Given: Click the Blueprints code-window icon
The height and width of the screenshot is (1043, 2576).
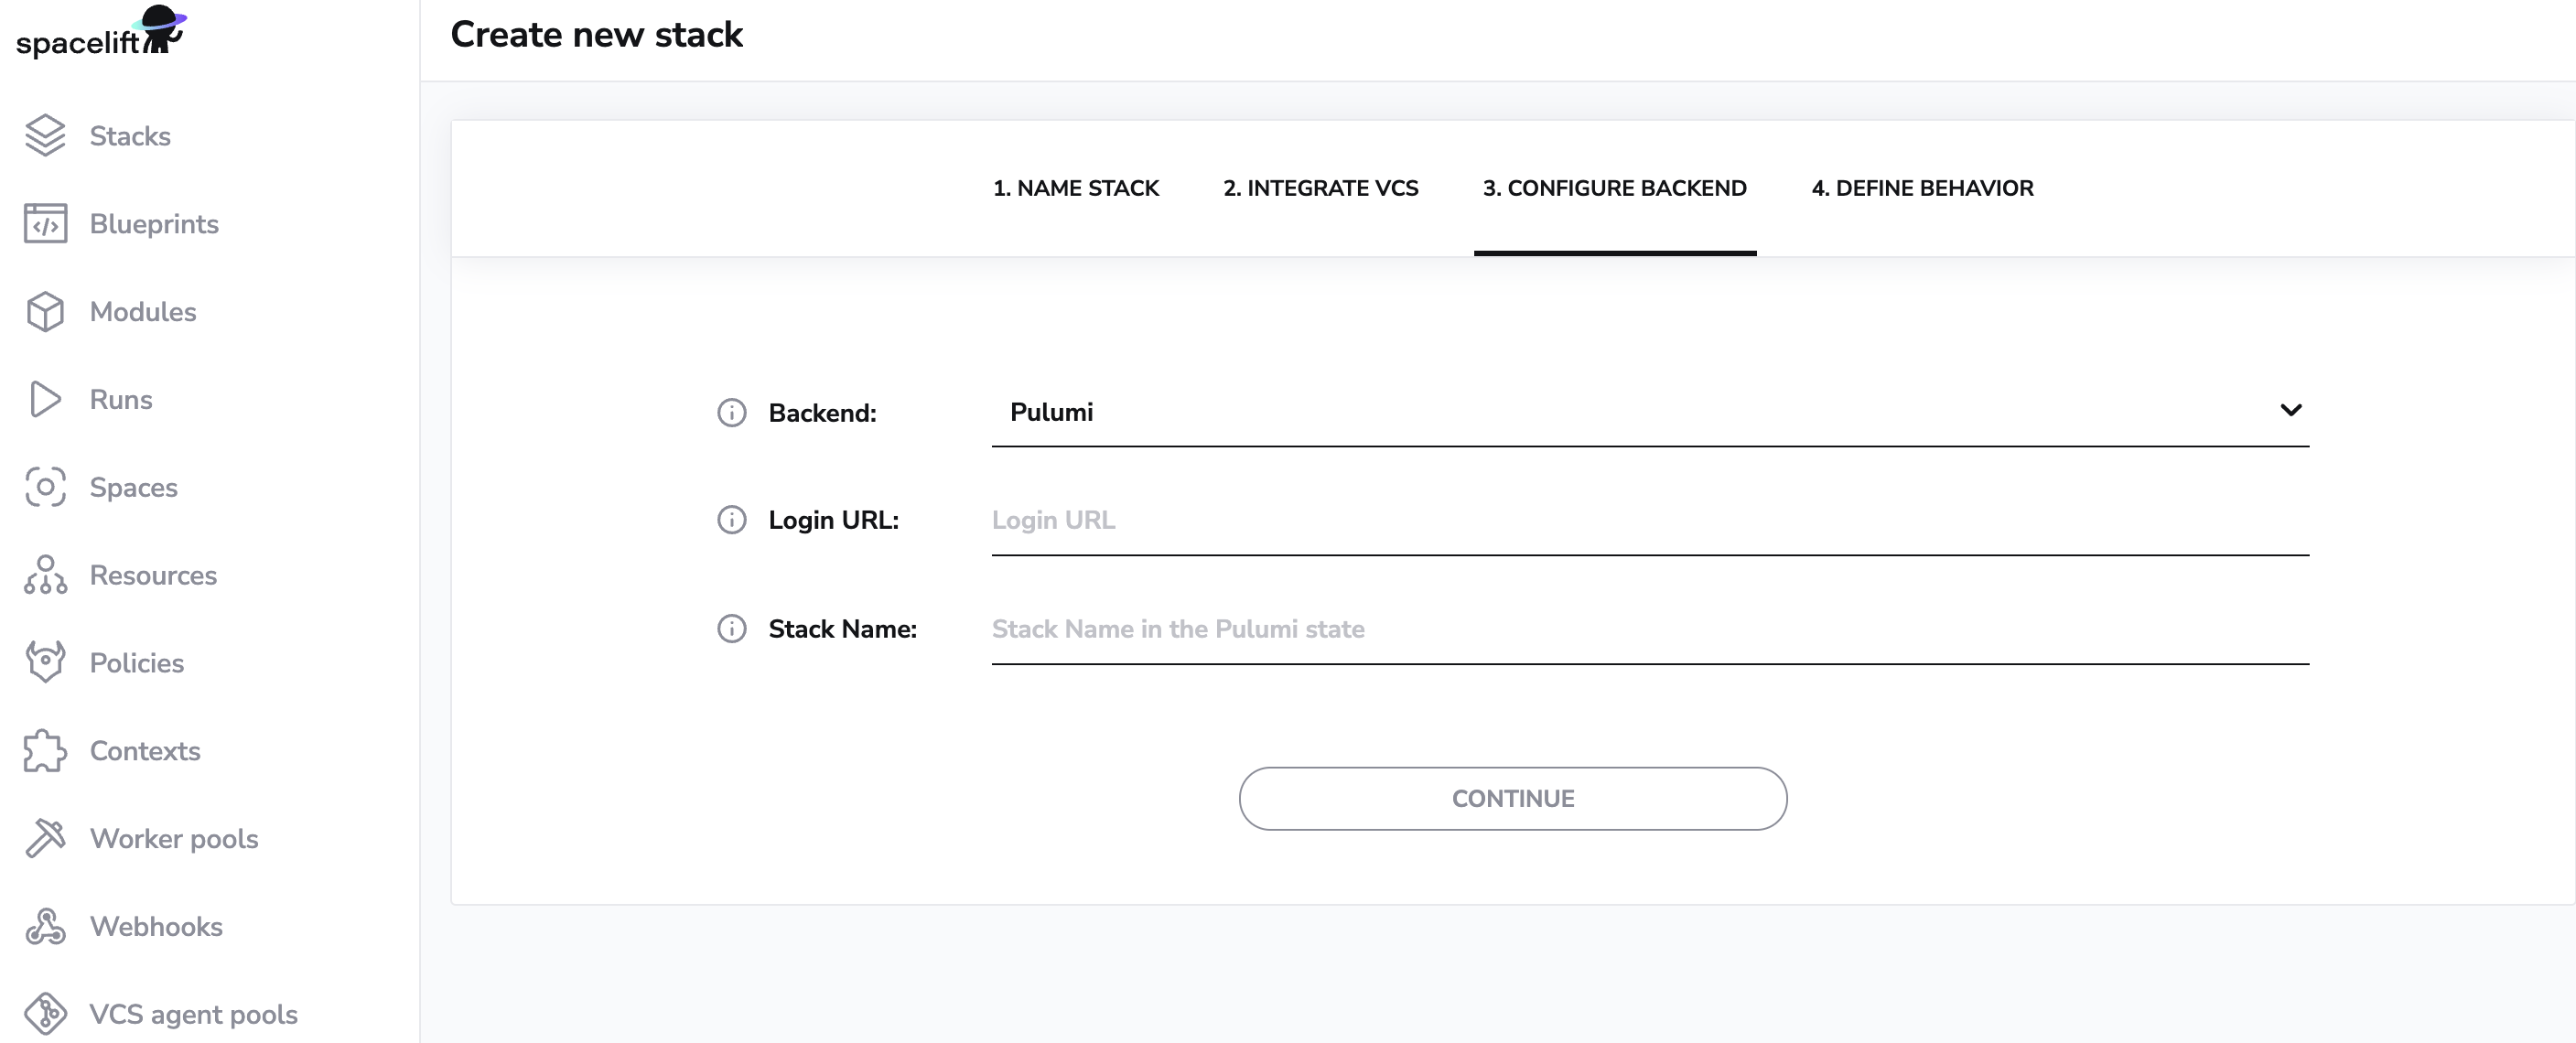Looking at the screenshot, I should [45, 224].
